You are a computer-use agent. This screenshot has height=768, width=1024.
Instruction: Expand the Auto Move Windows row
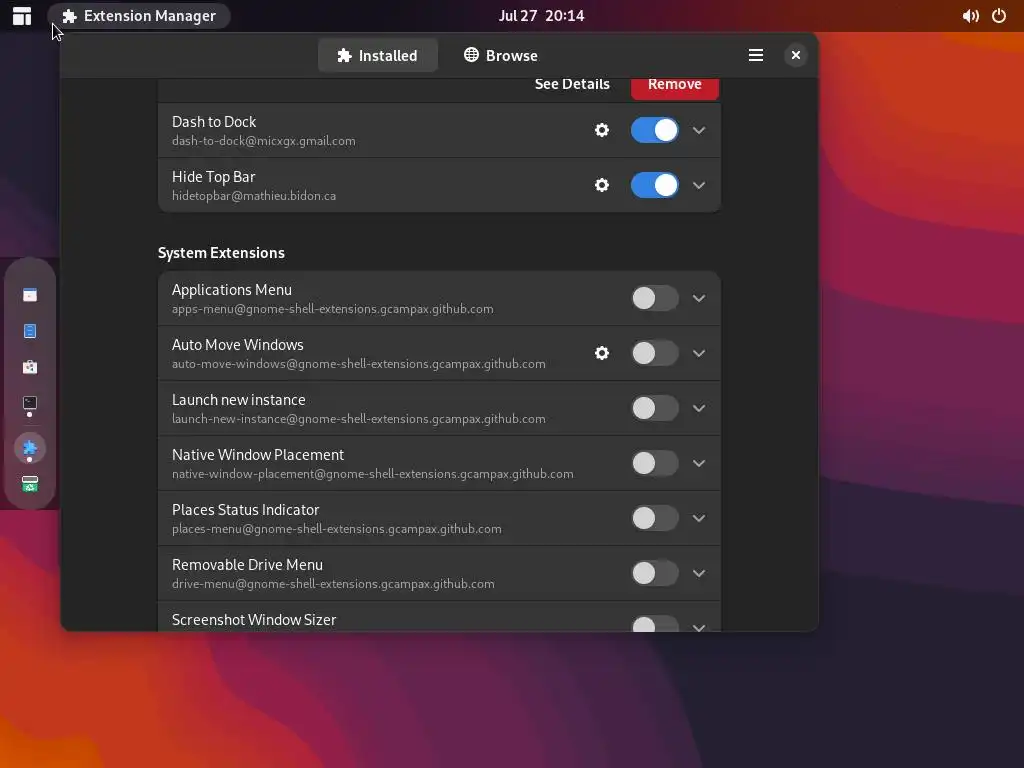(x=699, y=353)
